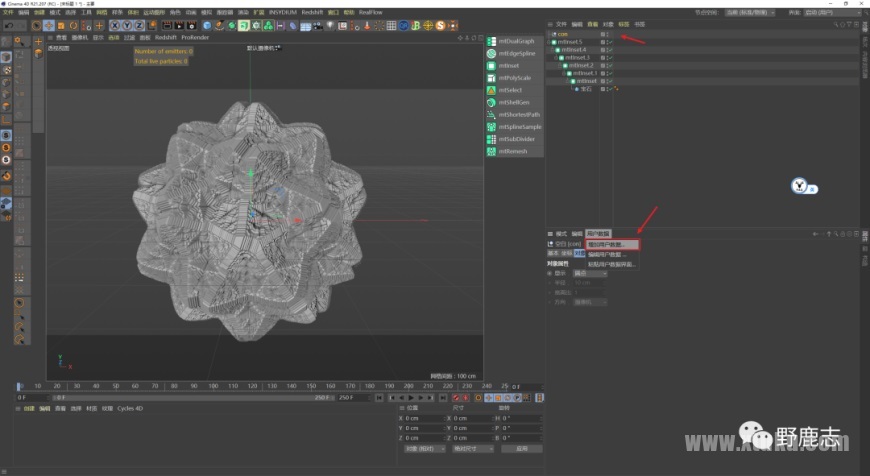Toggle the X axis lock
The image size is (870, 476).
[114, 26]
